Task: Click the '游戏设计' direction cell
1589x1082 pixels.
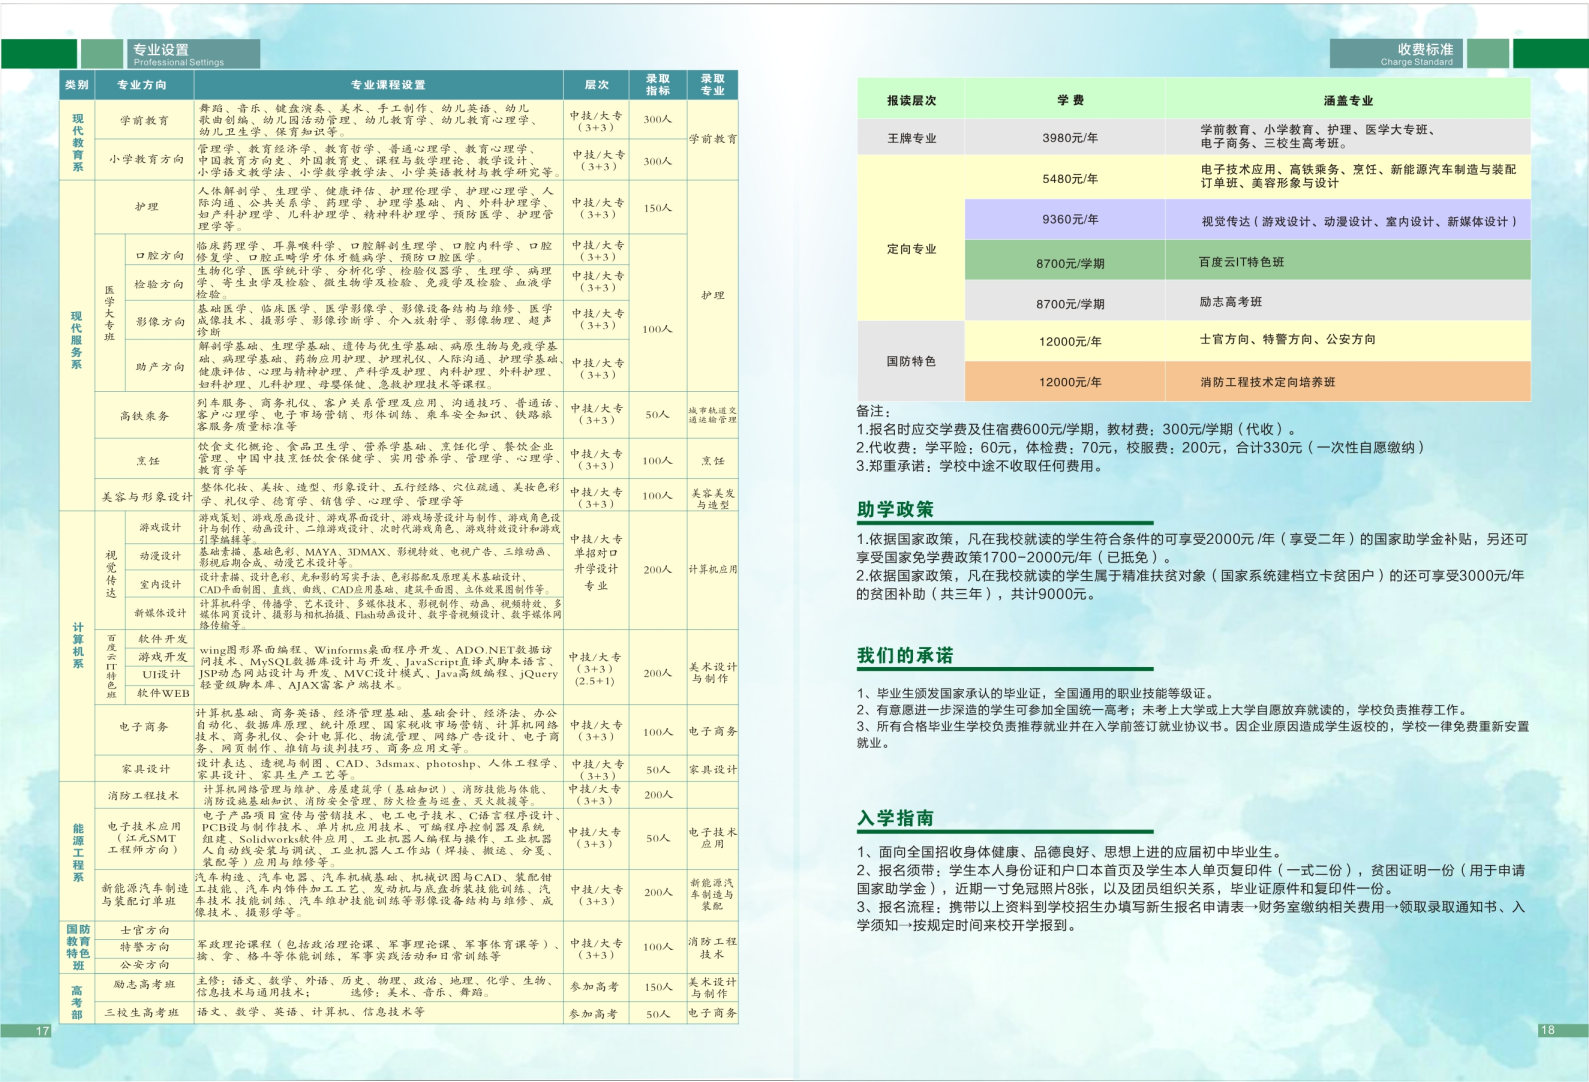Action: point(160,527)
